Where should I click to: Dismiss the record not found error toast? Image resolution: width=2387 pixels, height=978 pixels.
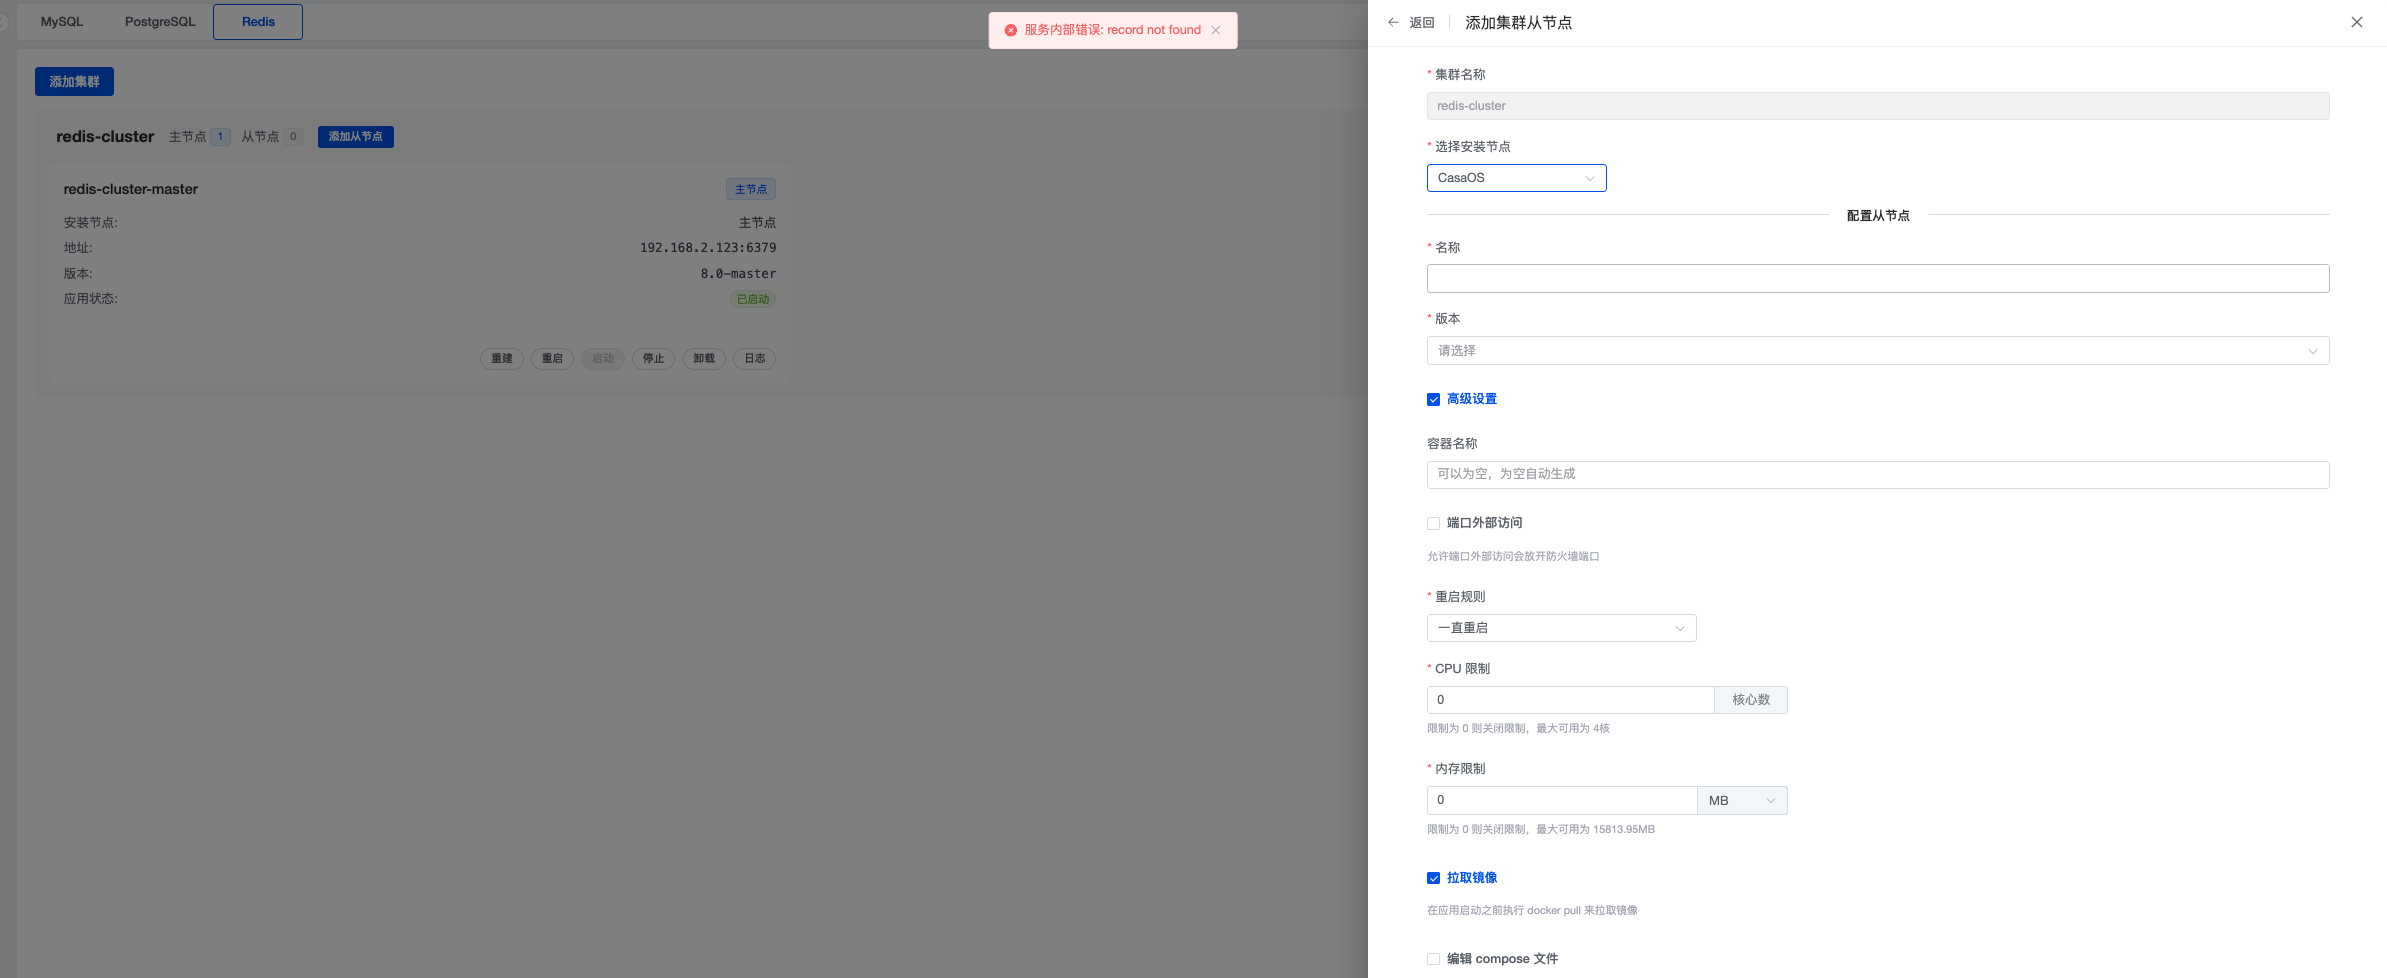click(1216, 30)
